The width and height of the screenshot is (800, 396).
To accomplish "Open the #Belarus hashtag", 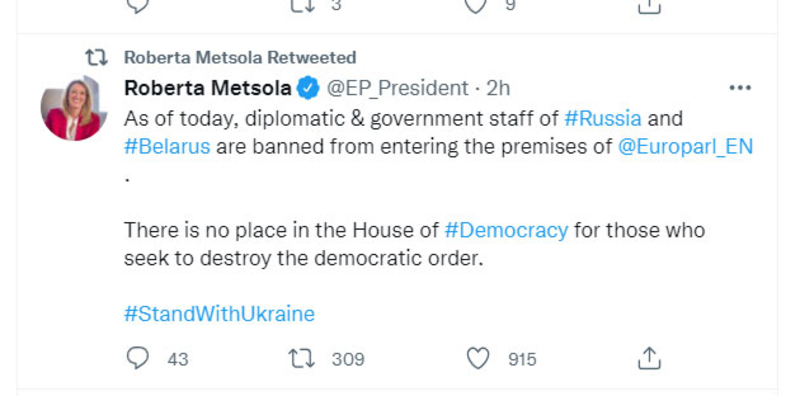I will coord(167,146).
